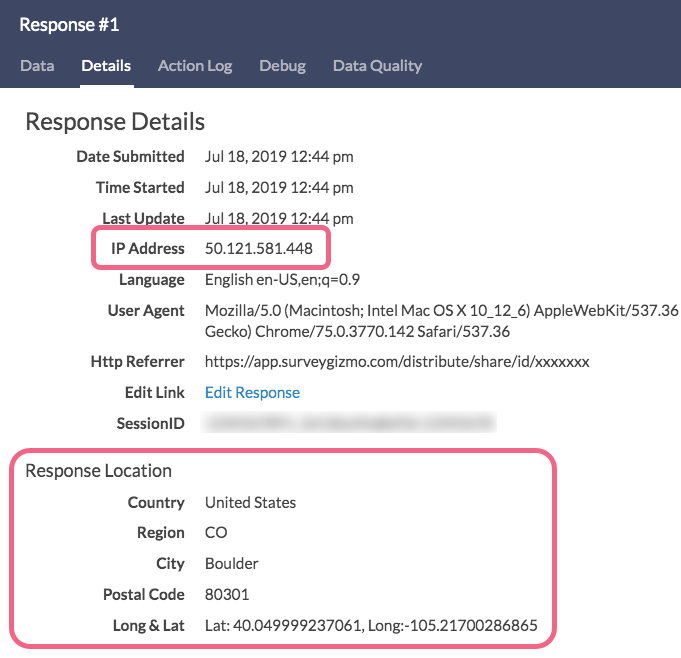
Task: Click the Time Started label
Action: click(140, 188)
